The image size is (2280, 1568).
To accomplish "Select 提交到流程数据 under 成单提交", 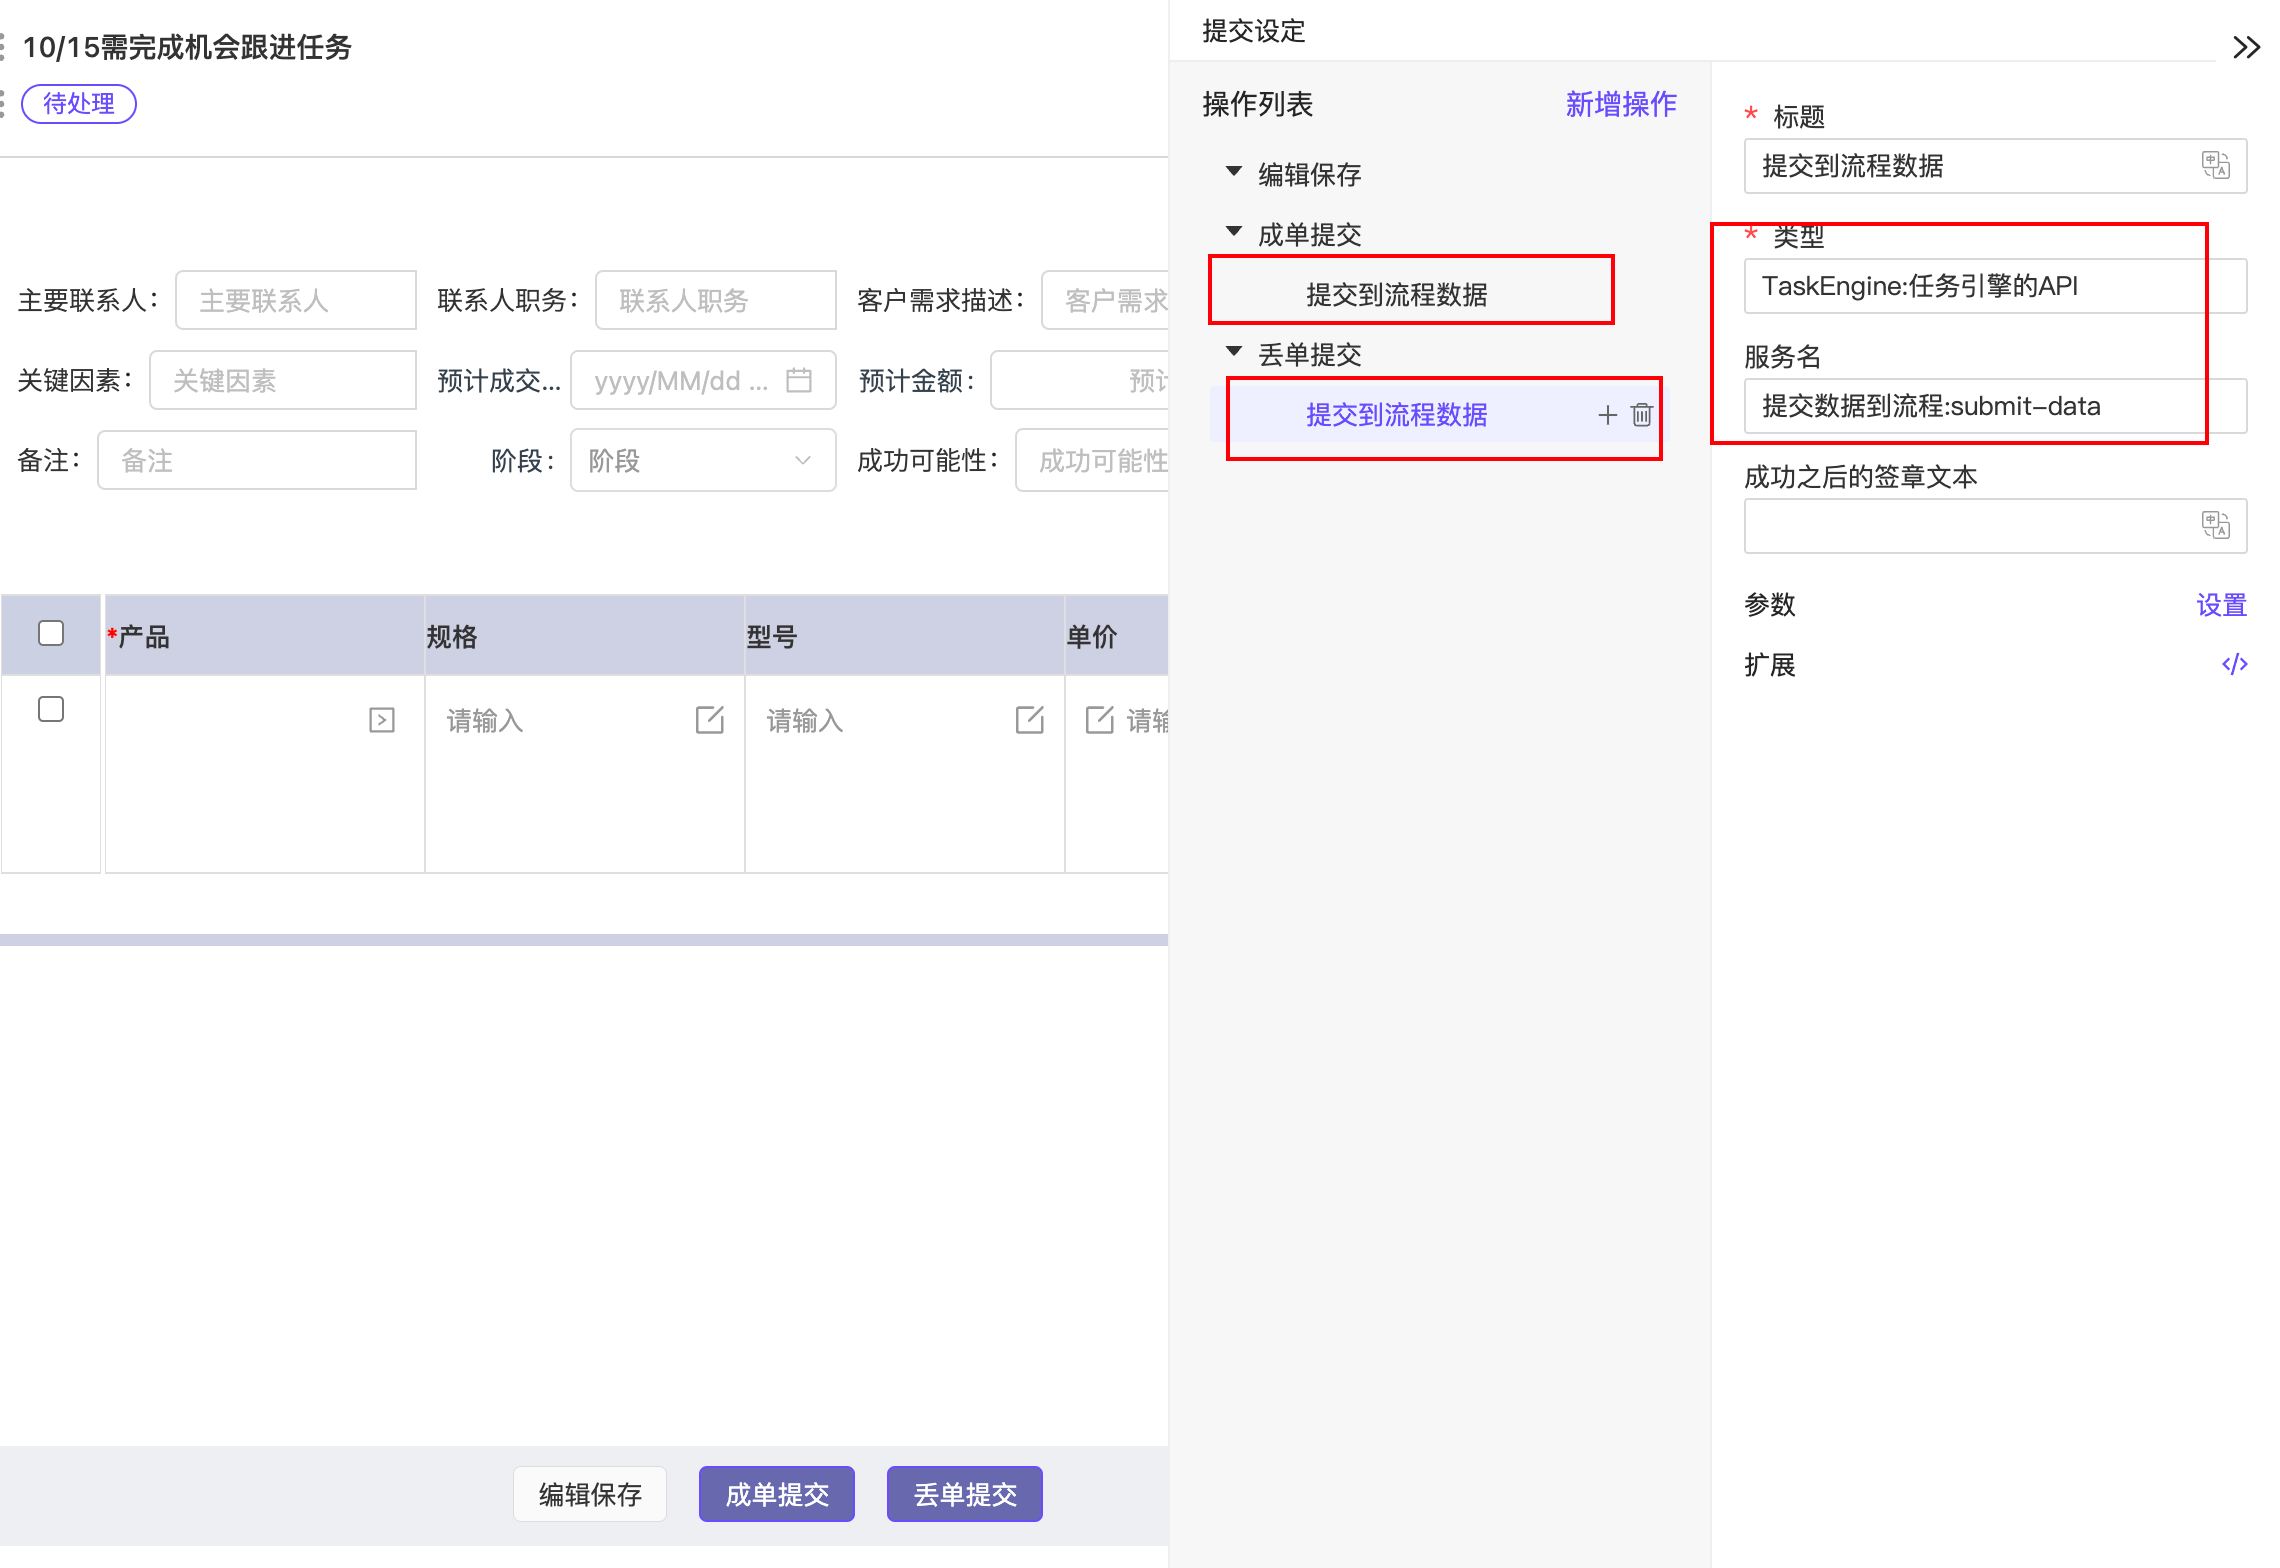I will (x=1397, y=294).
